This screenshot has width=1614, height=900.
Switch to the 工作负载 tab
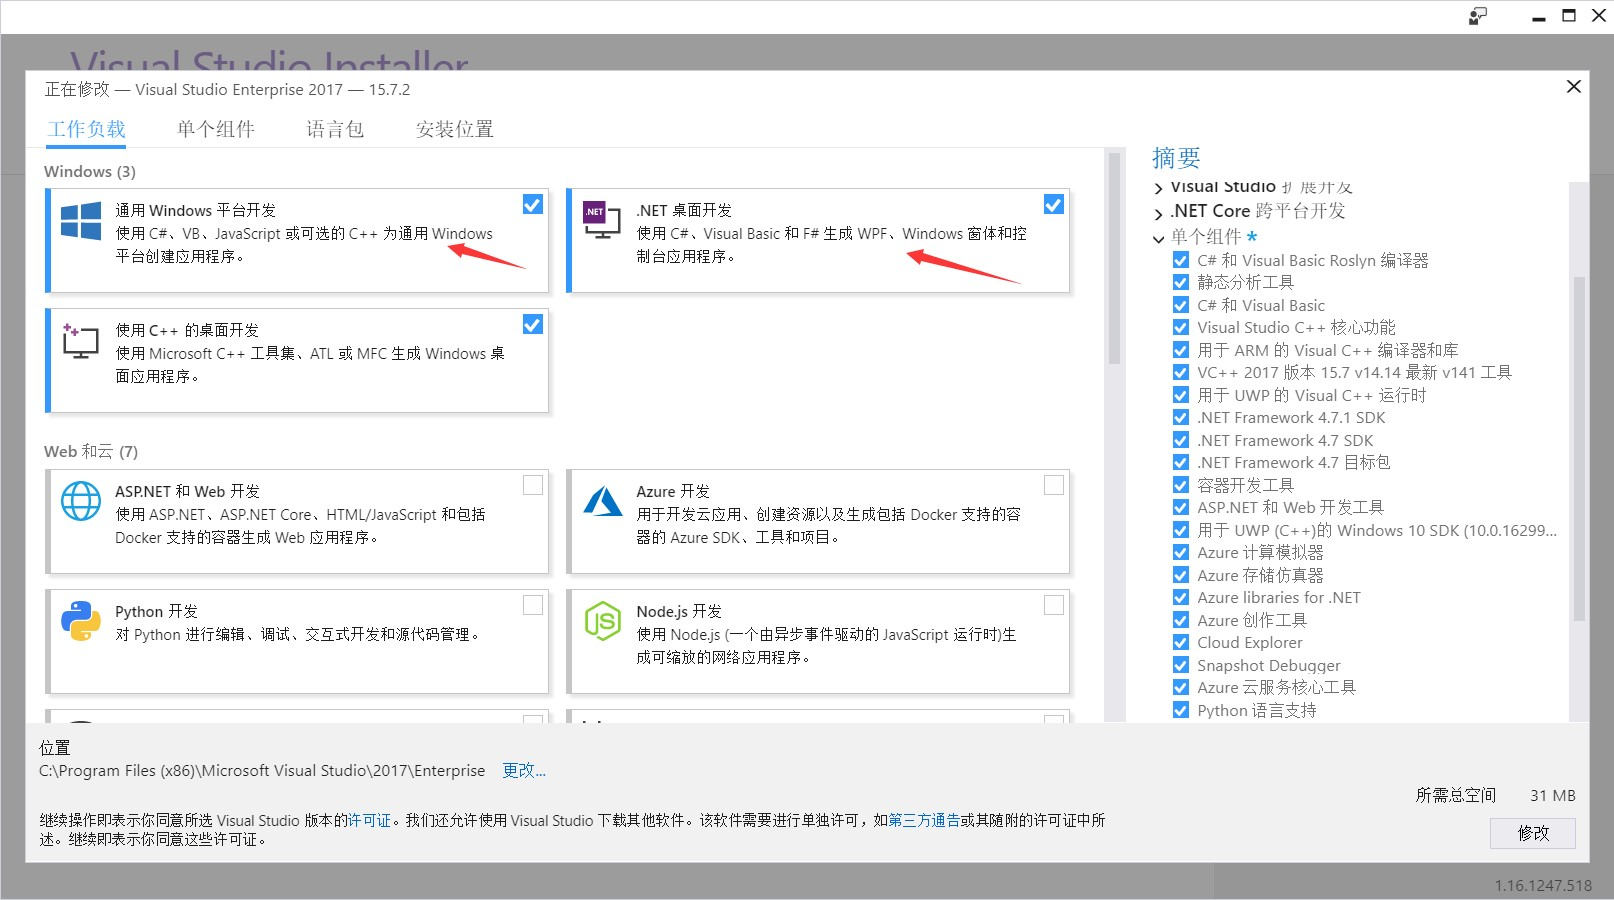(87, 129)
